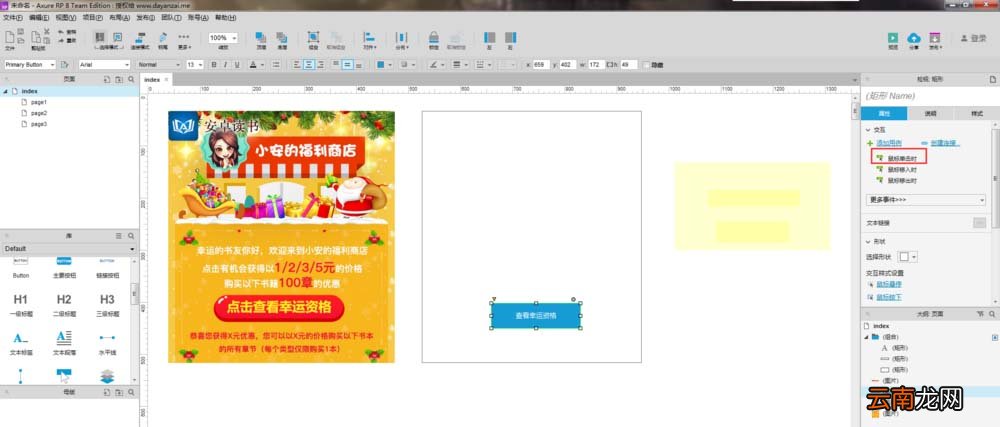This screenshot has height=427, width=1000.
Task: Toggle the right panel (右) icon
Action: (x=510, y=38)
